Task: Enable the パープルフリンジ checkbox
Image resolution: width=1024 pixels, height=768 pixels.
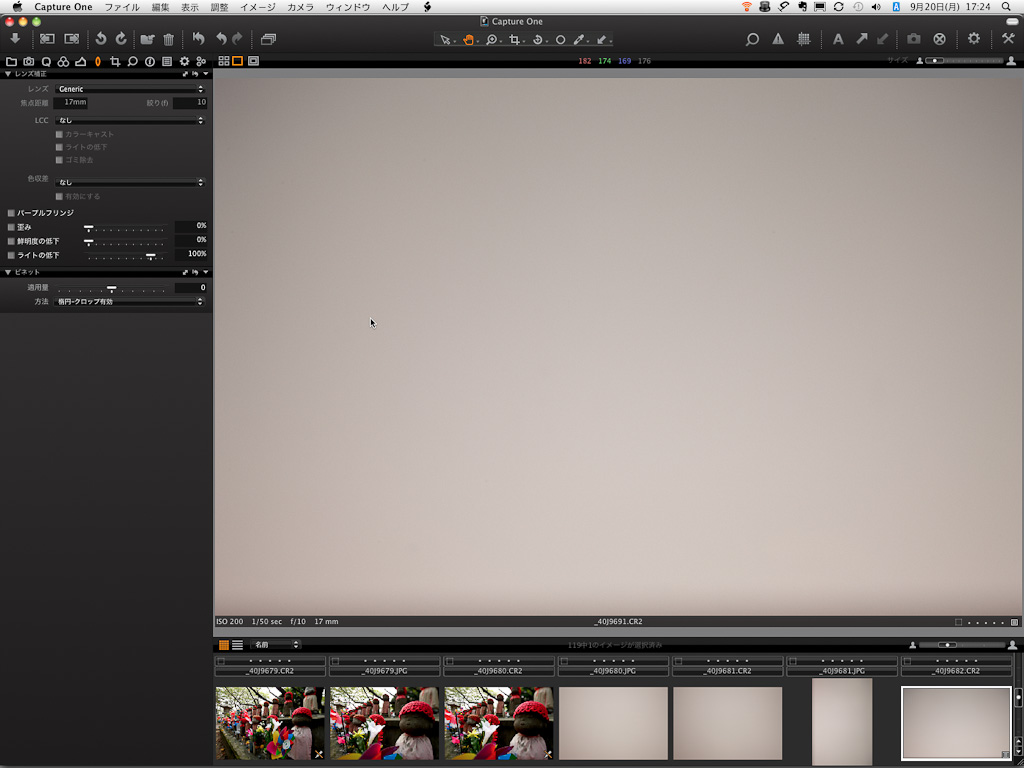Action: click(x=11, y=213)
